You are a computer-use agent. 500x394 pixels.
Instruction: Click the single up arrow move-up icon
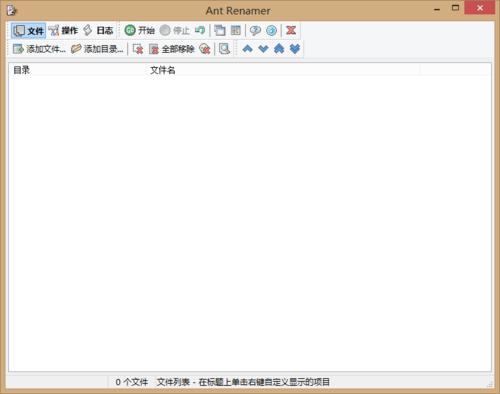click(x=247, y=49)
